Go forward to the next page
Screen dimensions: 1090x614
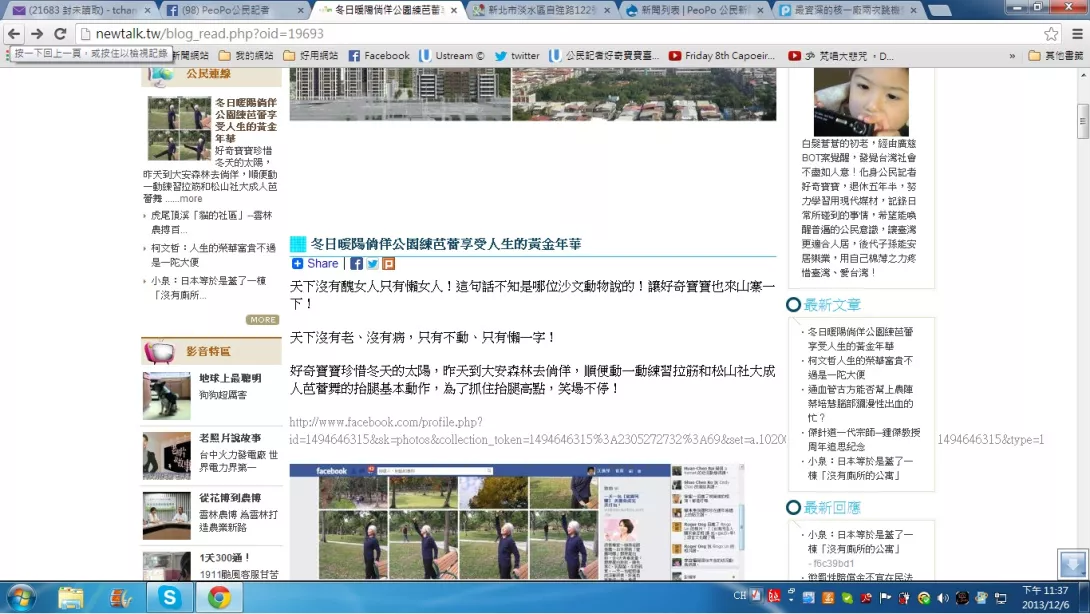[x=37, y=33]
